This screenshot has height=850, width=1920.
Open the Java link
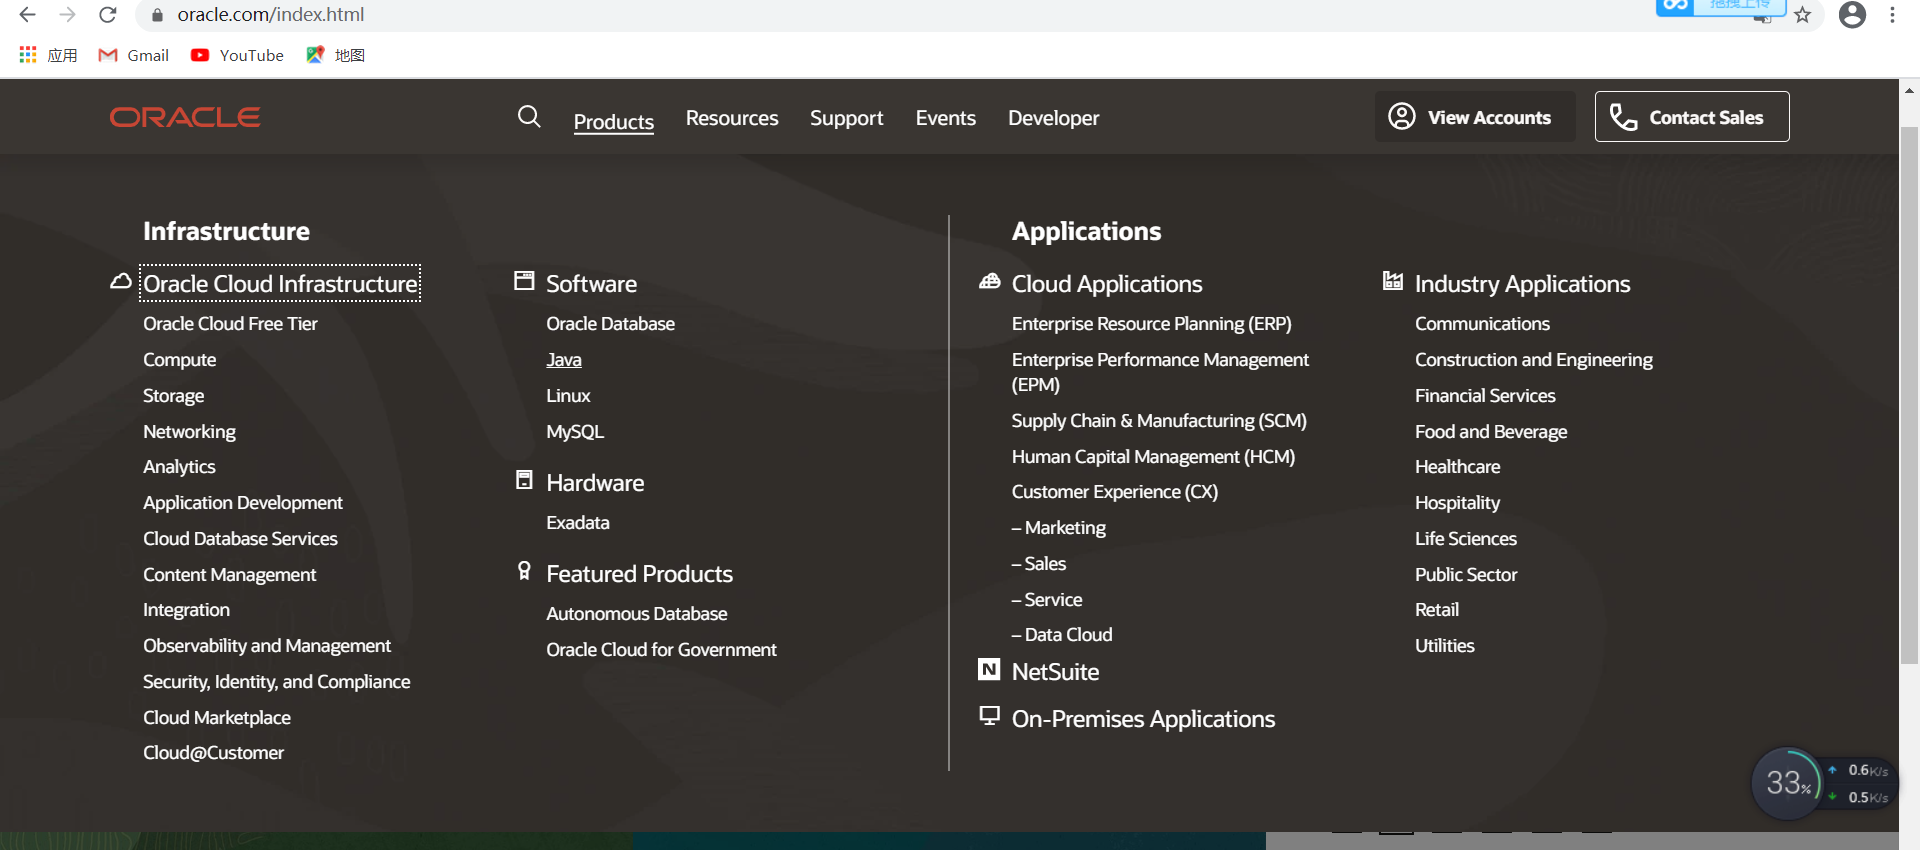564,360
